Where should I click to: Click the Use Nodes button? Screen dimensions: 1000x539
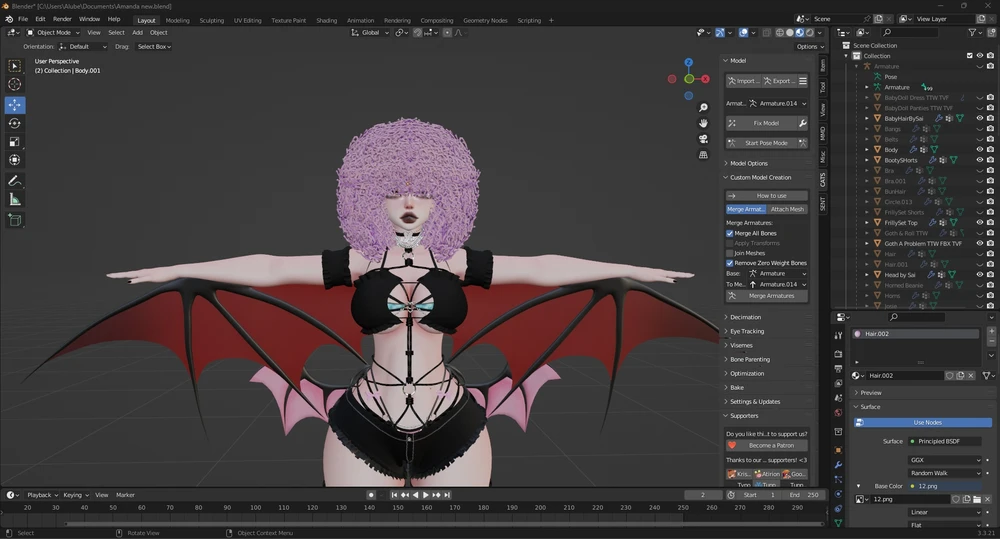coord(923,422)
